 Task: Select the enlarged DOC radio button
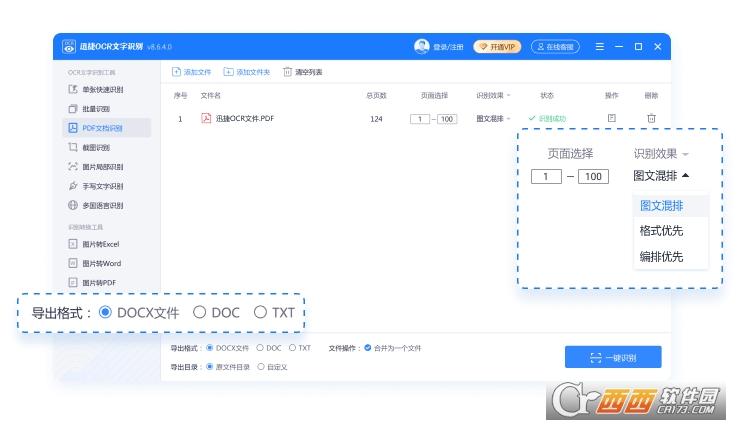[199, 313]
